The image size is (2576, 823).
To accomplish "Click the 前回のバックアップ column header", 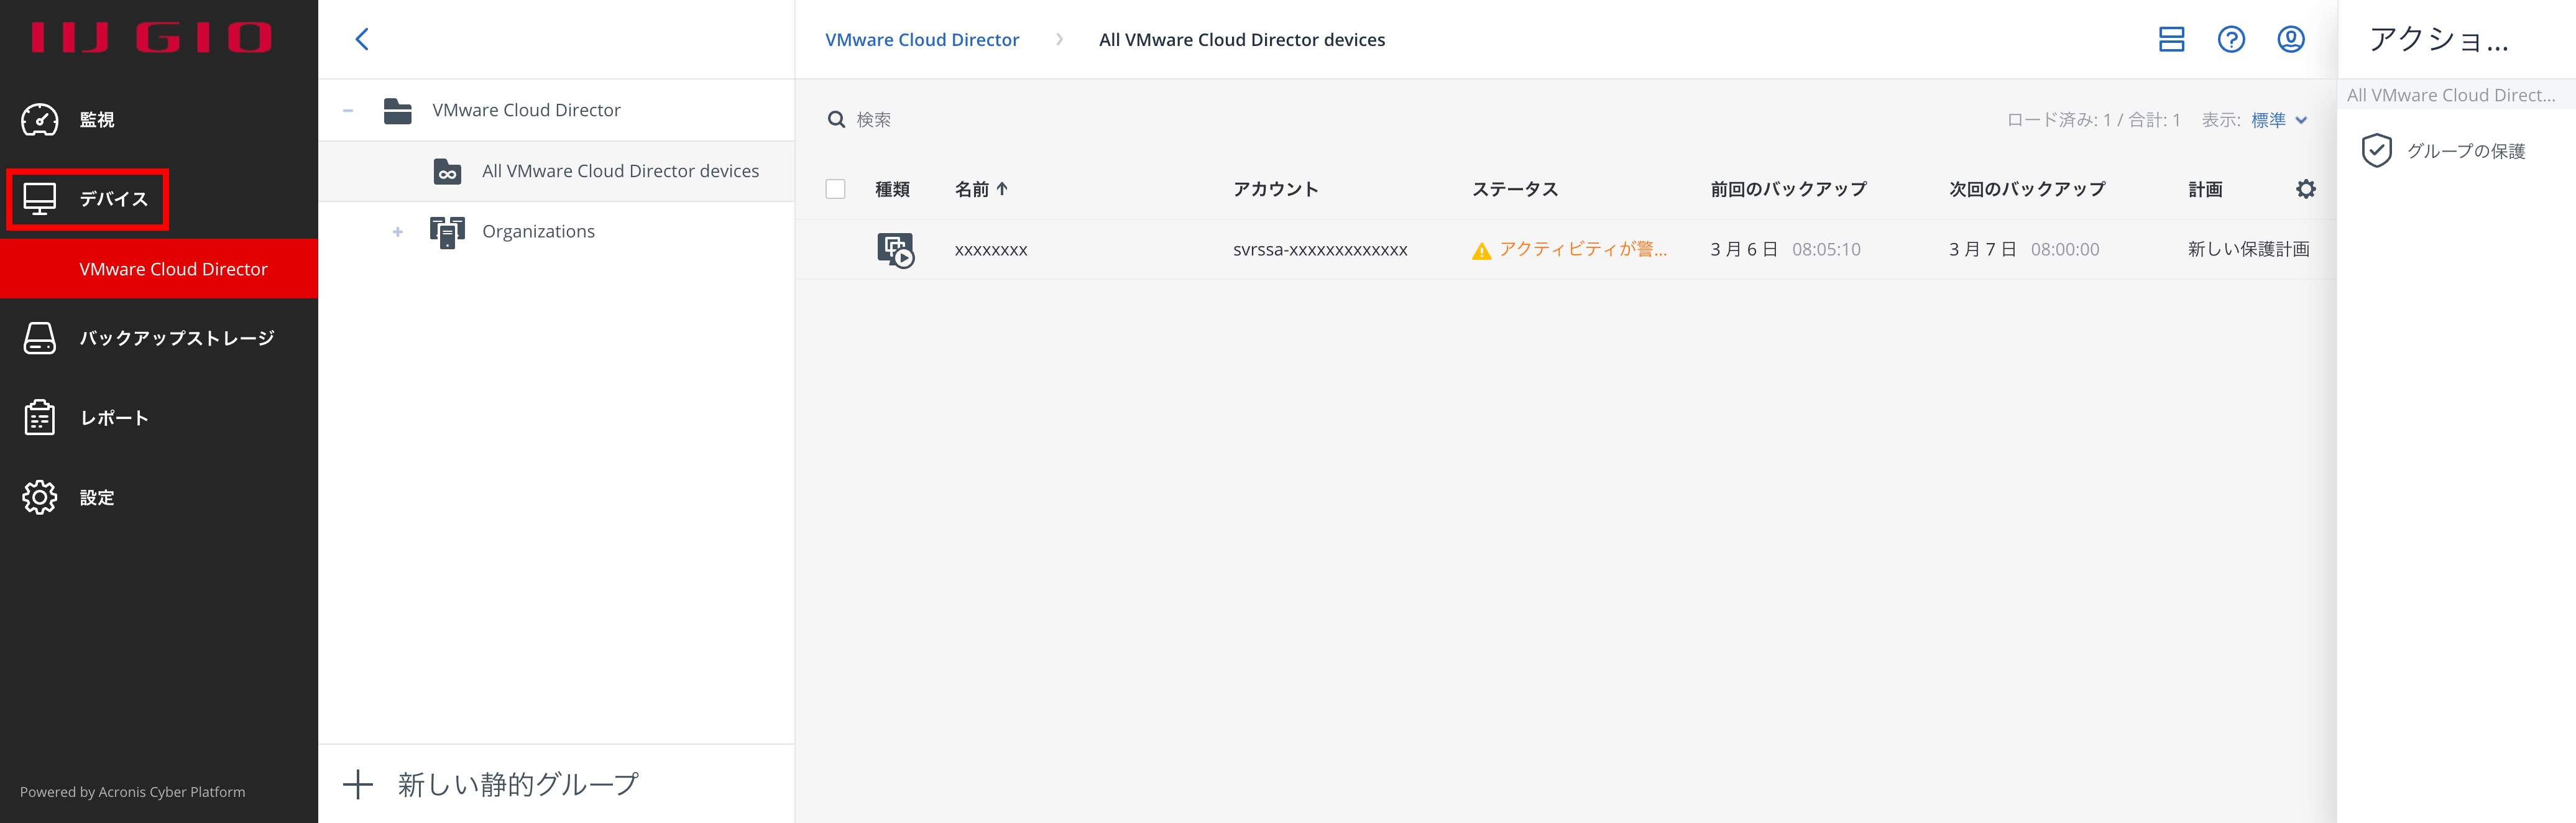I will click(x=1788, y=189).
